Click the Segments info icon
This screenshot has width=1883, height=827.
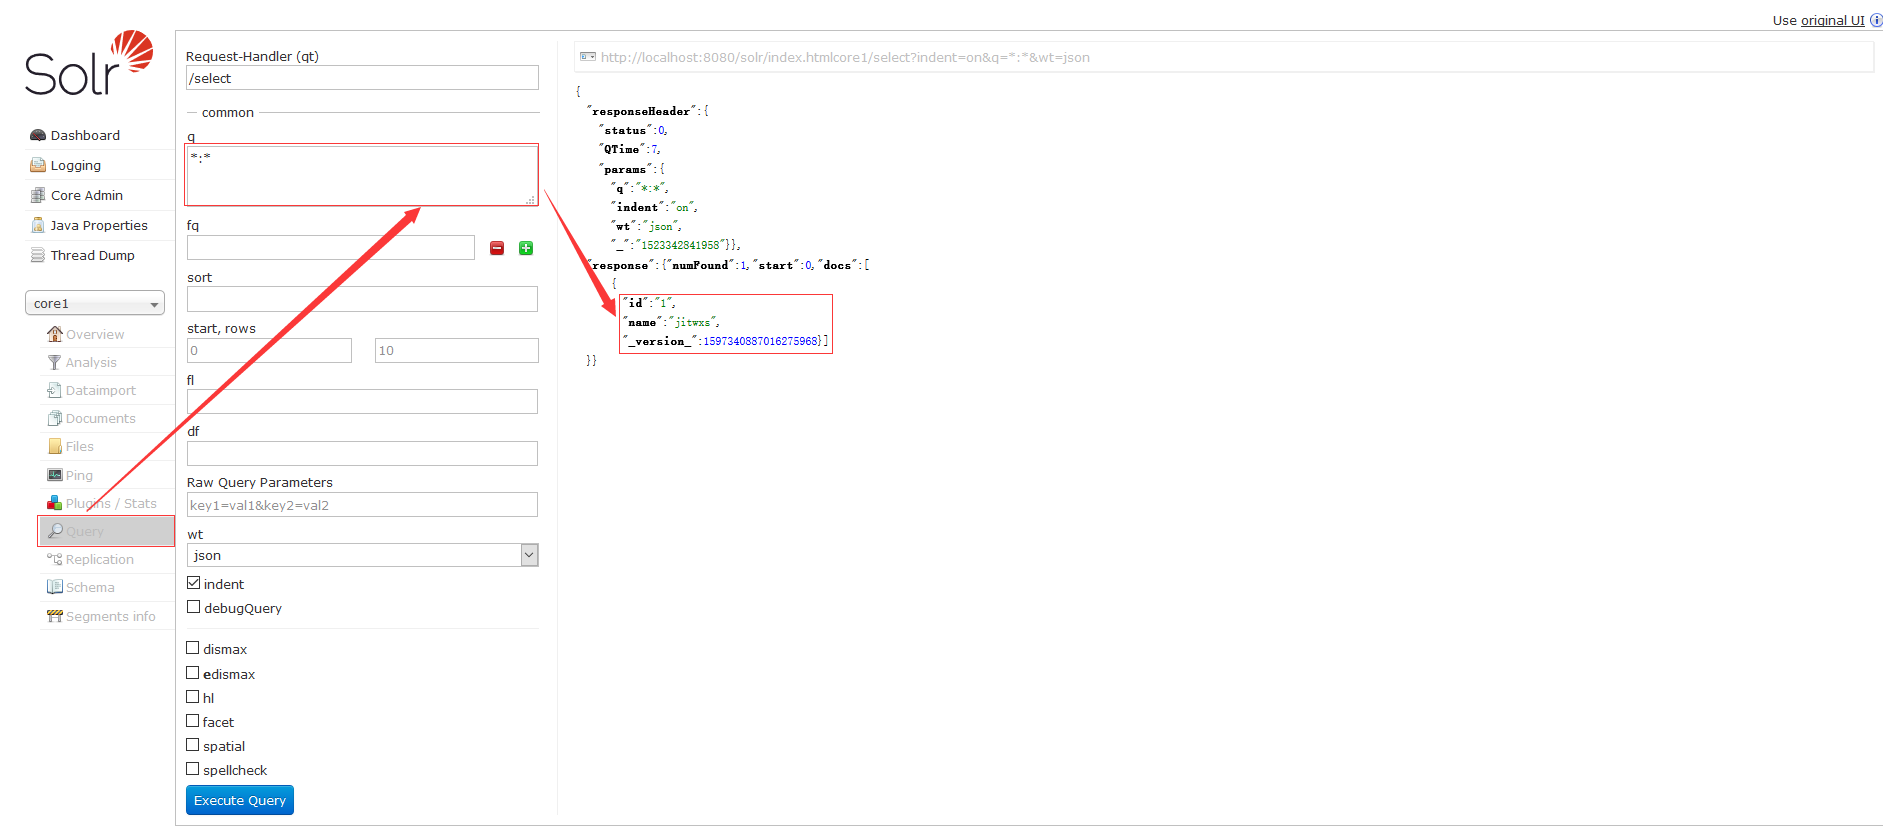[x=55, y=616]
